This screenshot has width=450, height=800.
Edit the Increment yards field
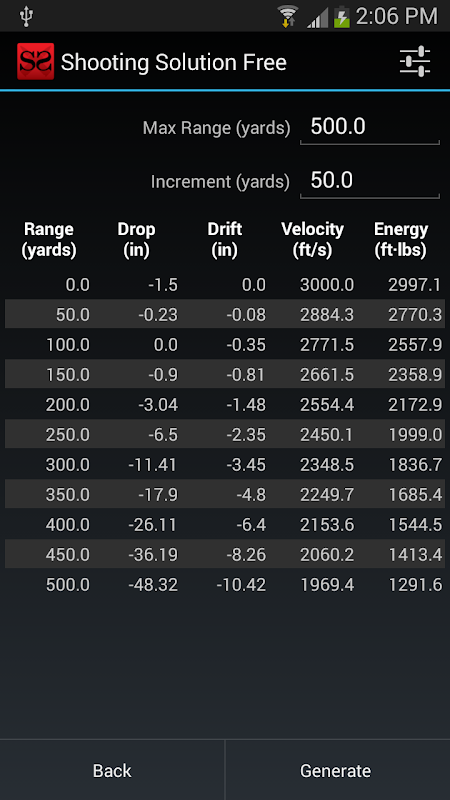coord(370,181)
